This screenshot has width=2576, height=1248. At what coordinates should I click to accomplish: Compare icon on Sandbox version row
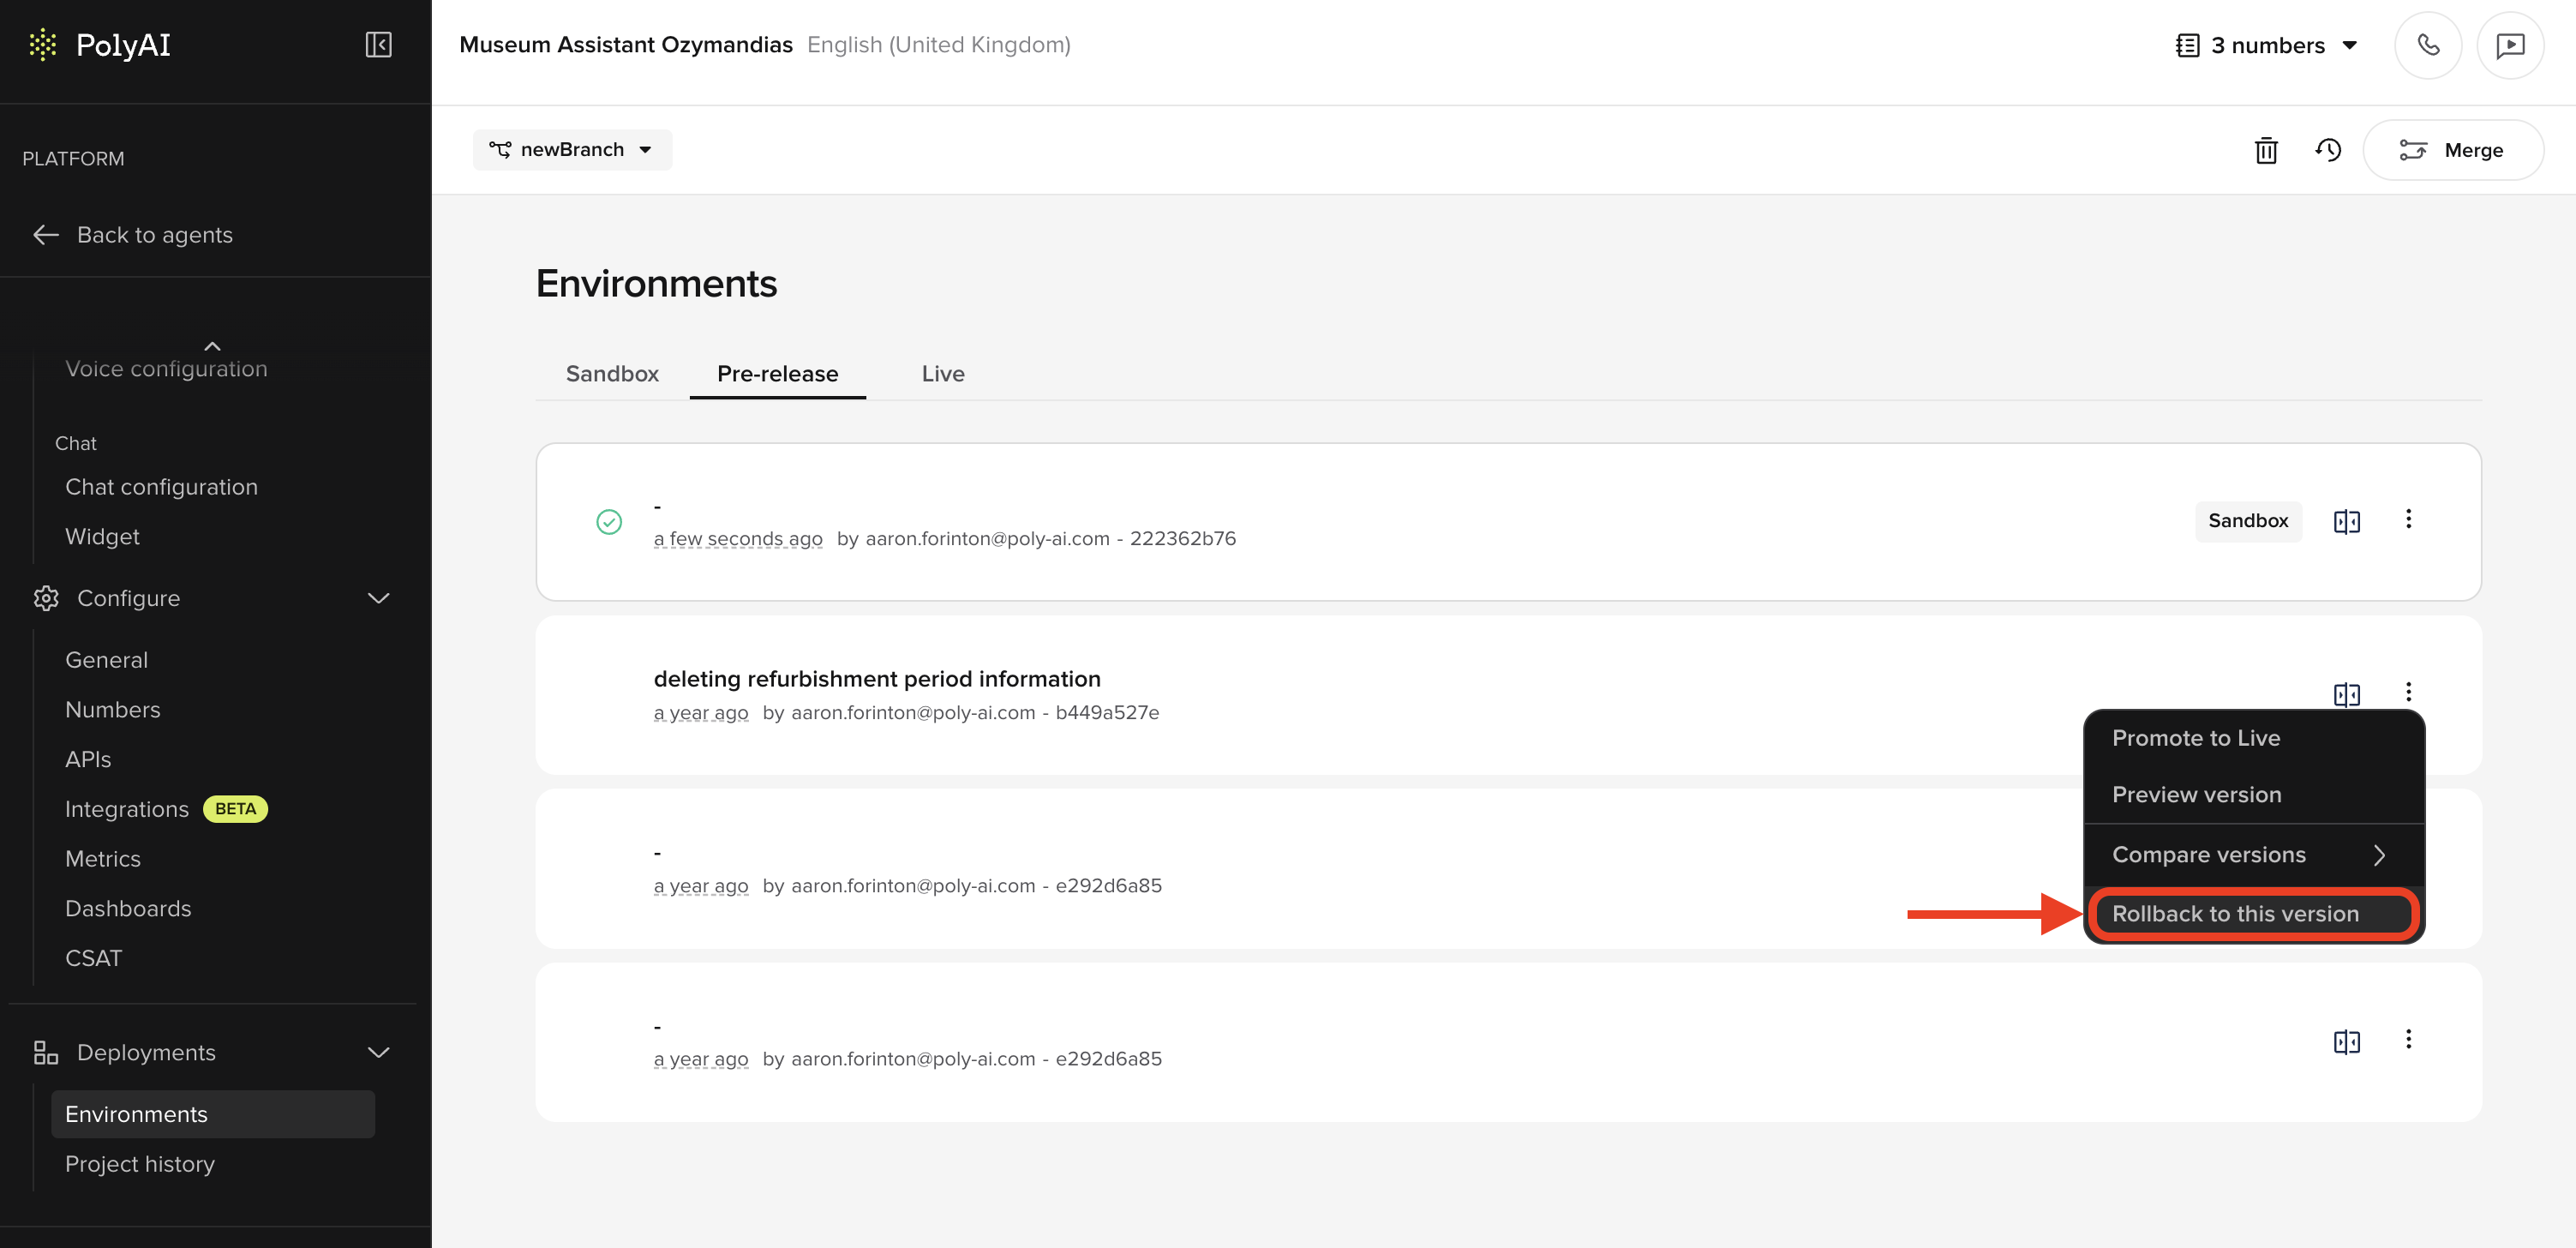pyautogui.click(x=2346, y=521)
